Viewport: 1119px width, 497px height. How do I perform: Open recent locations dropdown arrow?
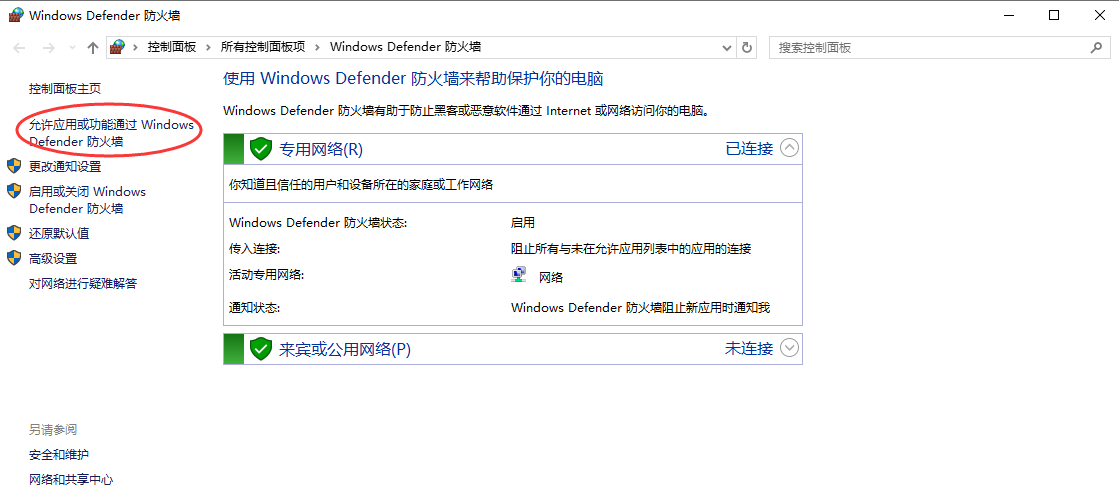pos(71,47)
